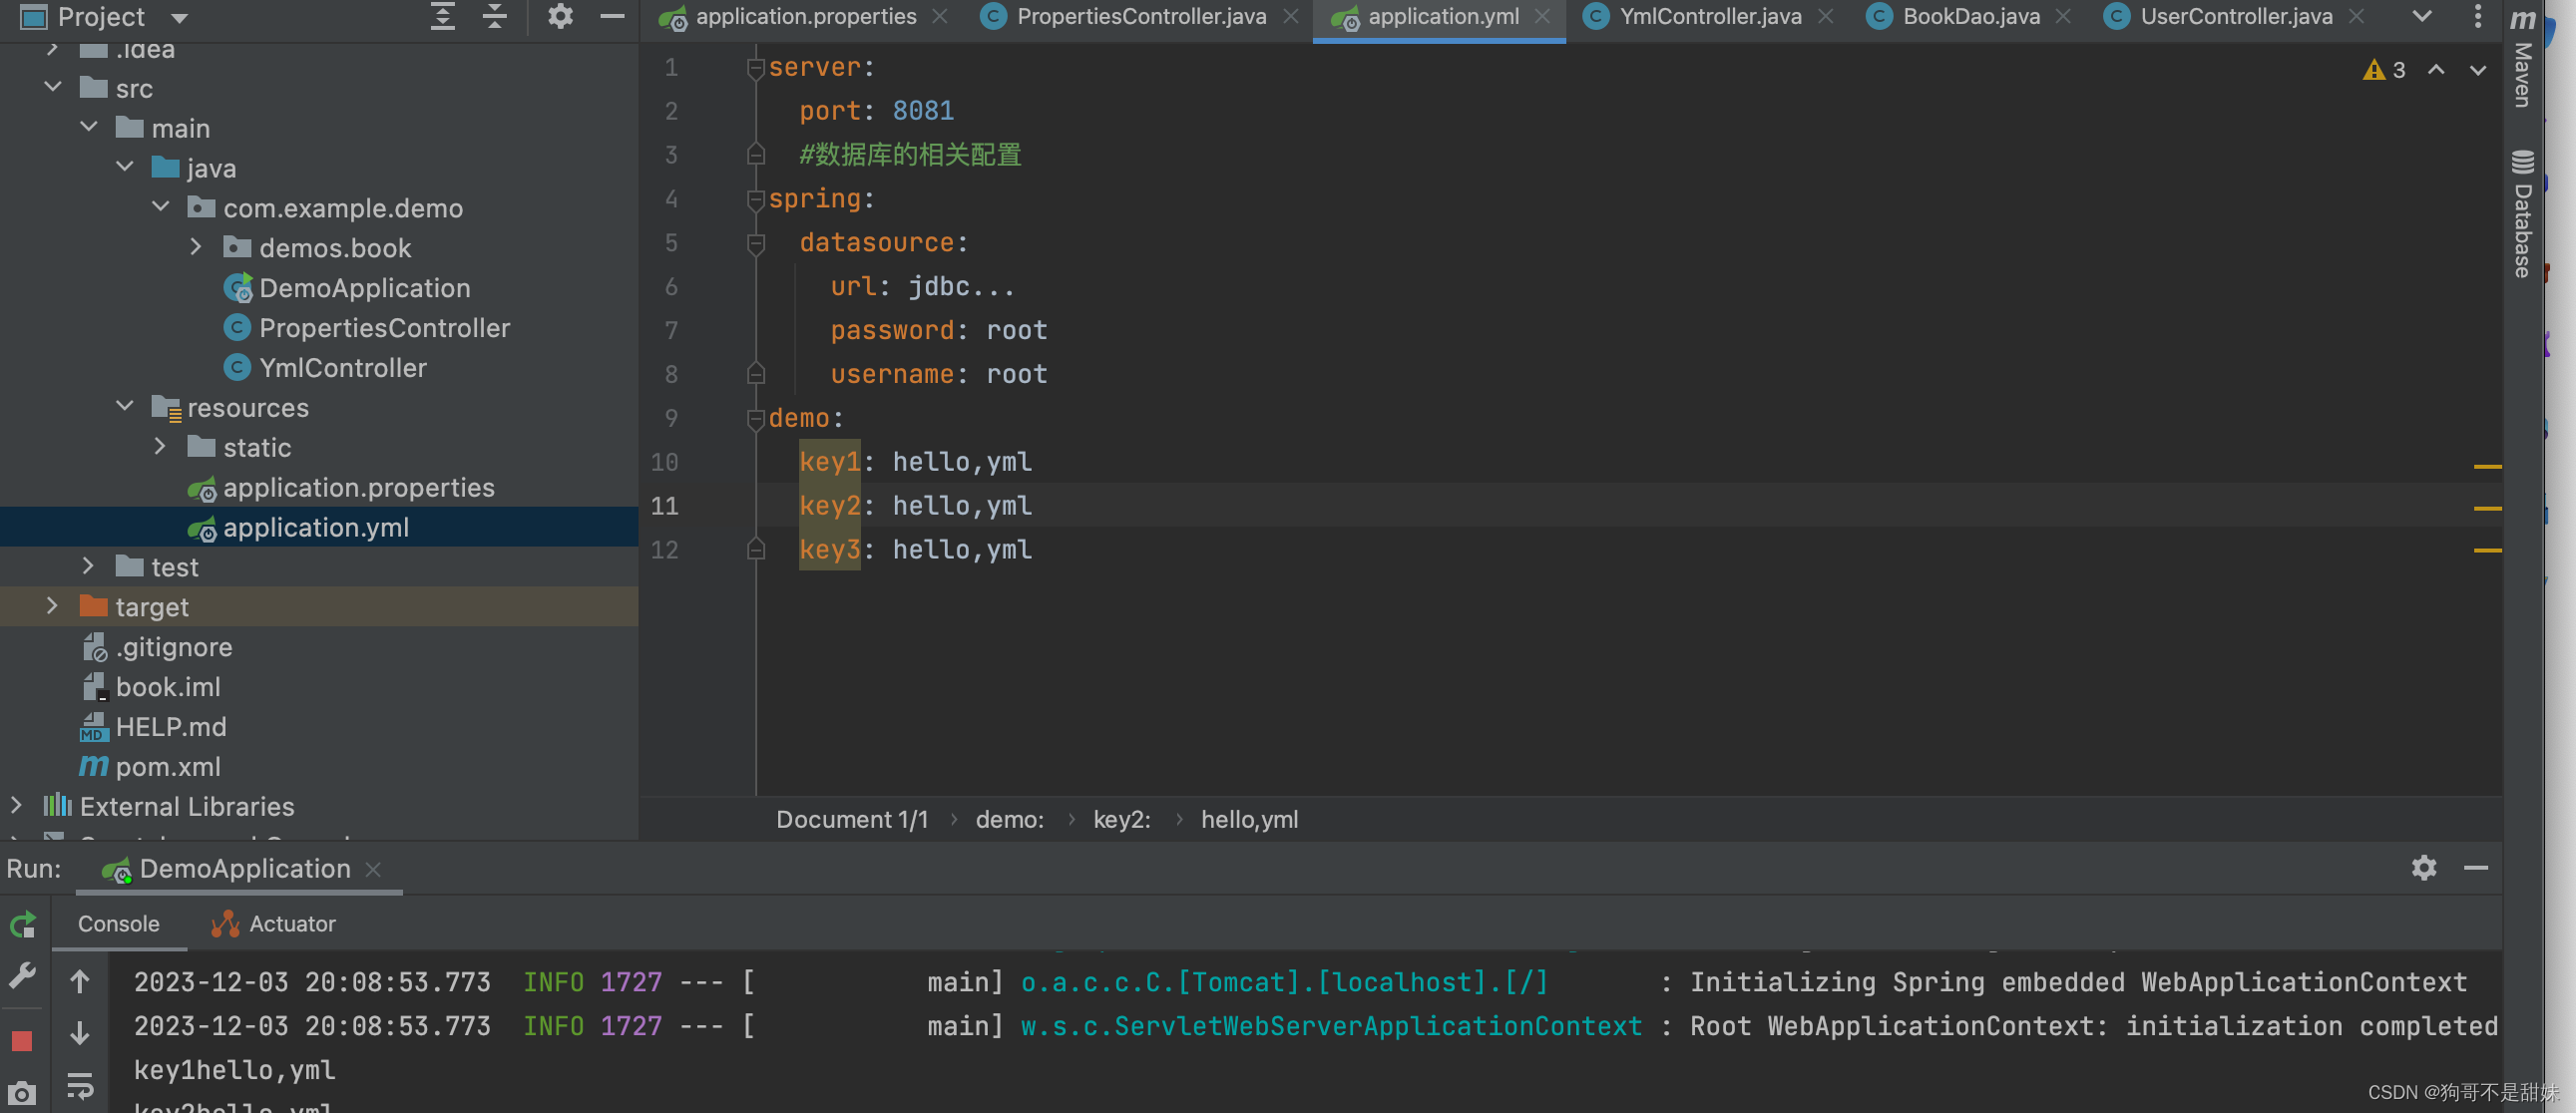The width and height of the screenshot is (2576, 1113).
Task: Open the Database tool window
Action: click(x=2523, y=213)
